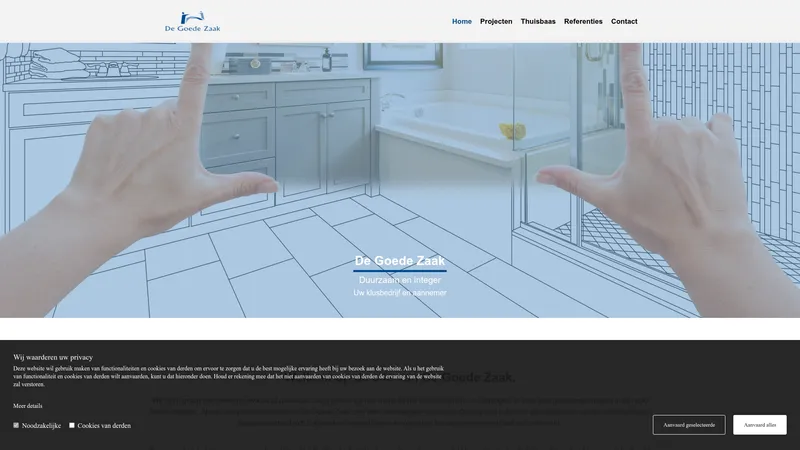Click 'Wij waarderen uw privacy' heading
The image size is (800, 450).
53,357
